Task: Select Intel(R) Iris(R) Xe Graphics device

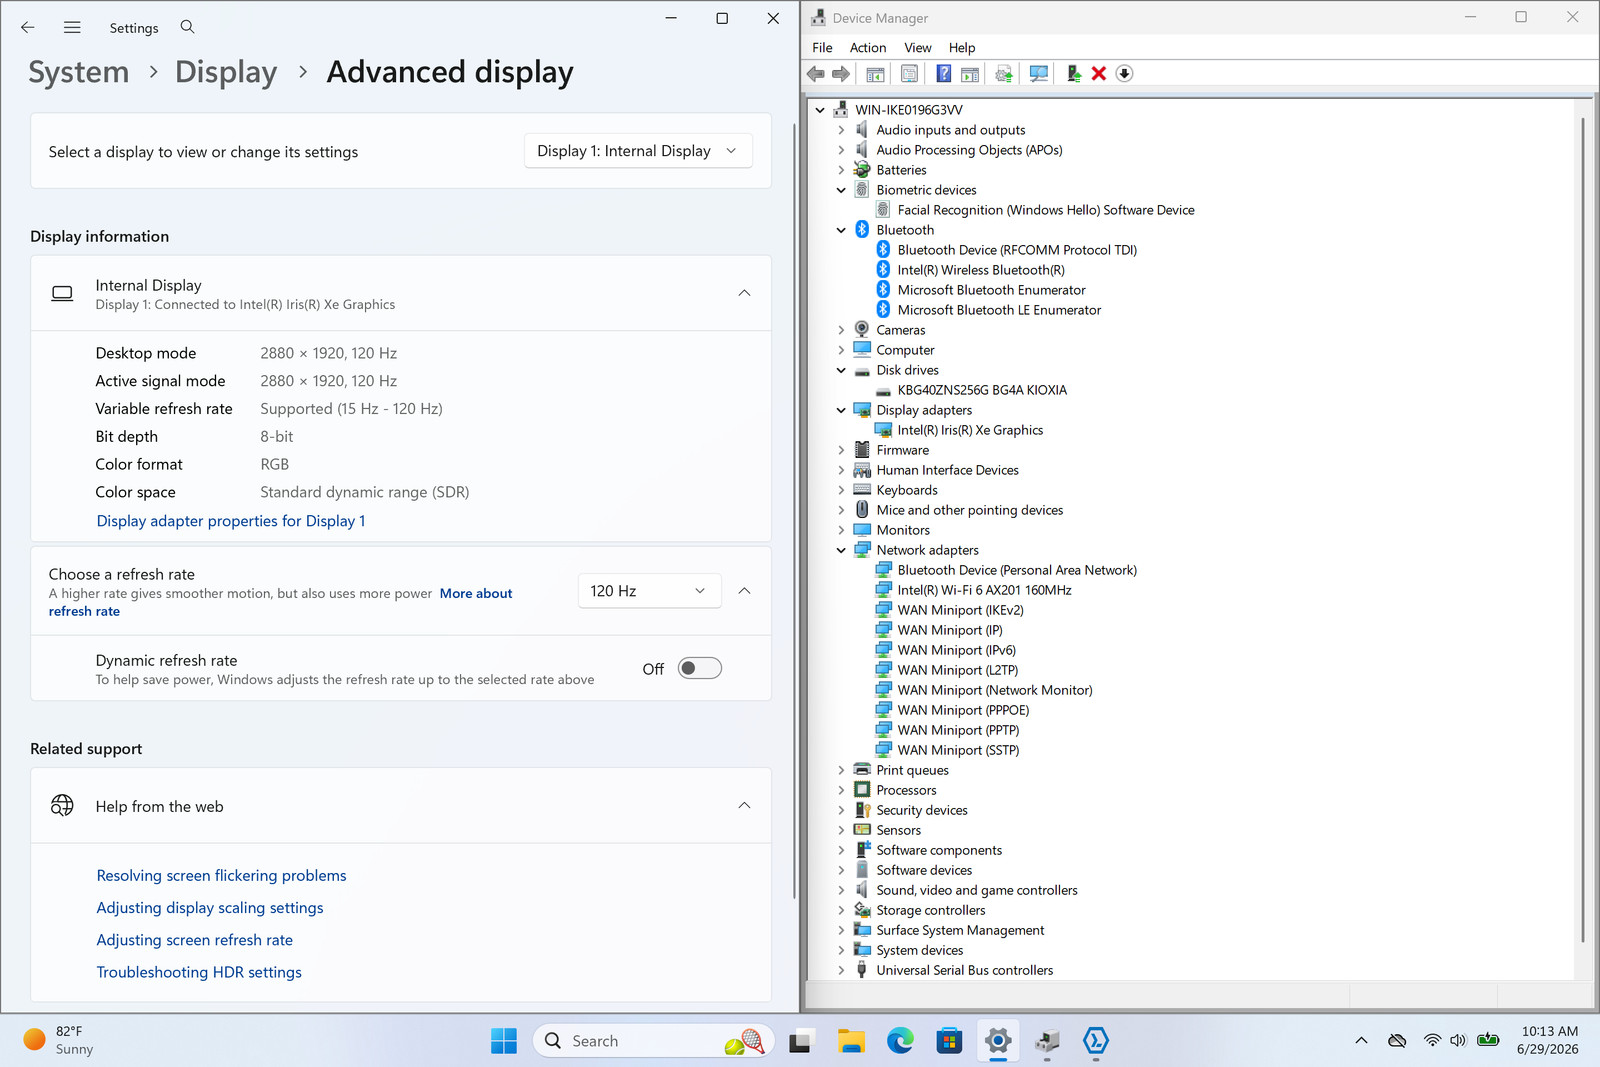Action: 970,430
